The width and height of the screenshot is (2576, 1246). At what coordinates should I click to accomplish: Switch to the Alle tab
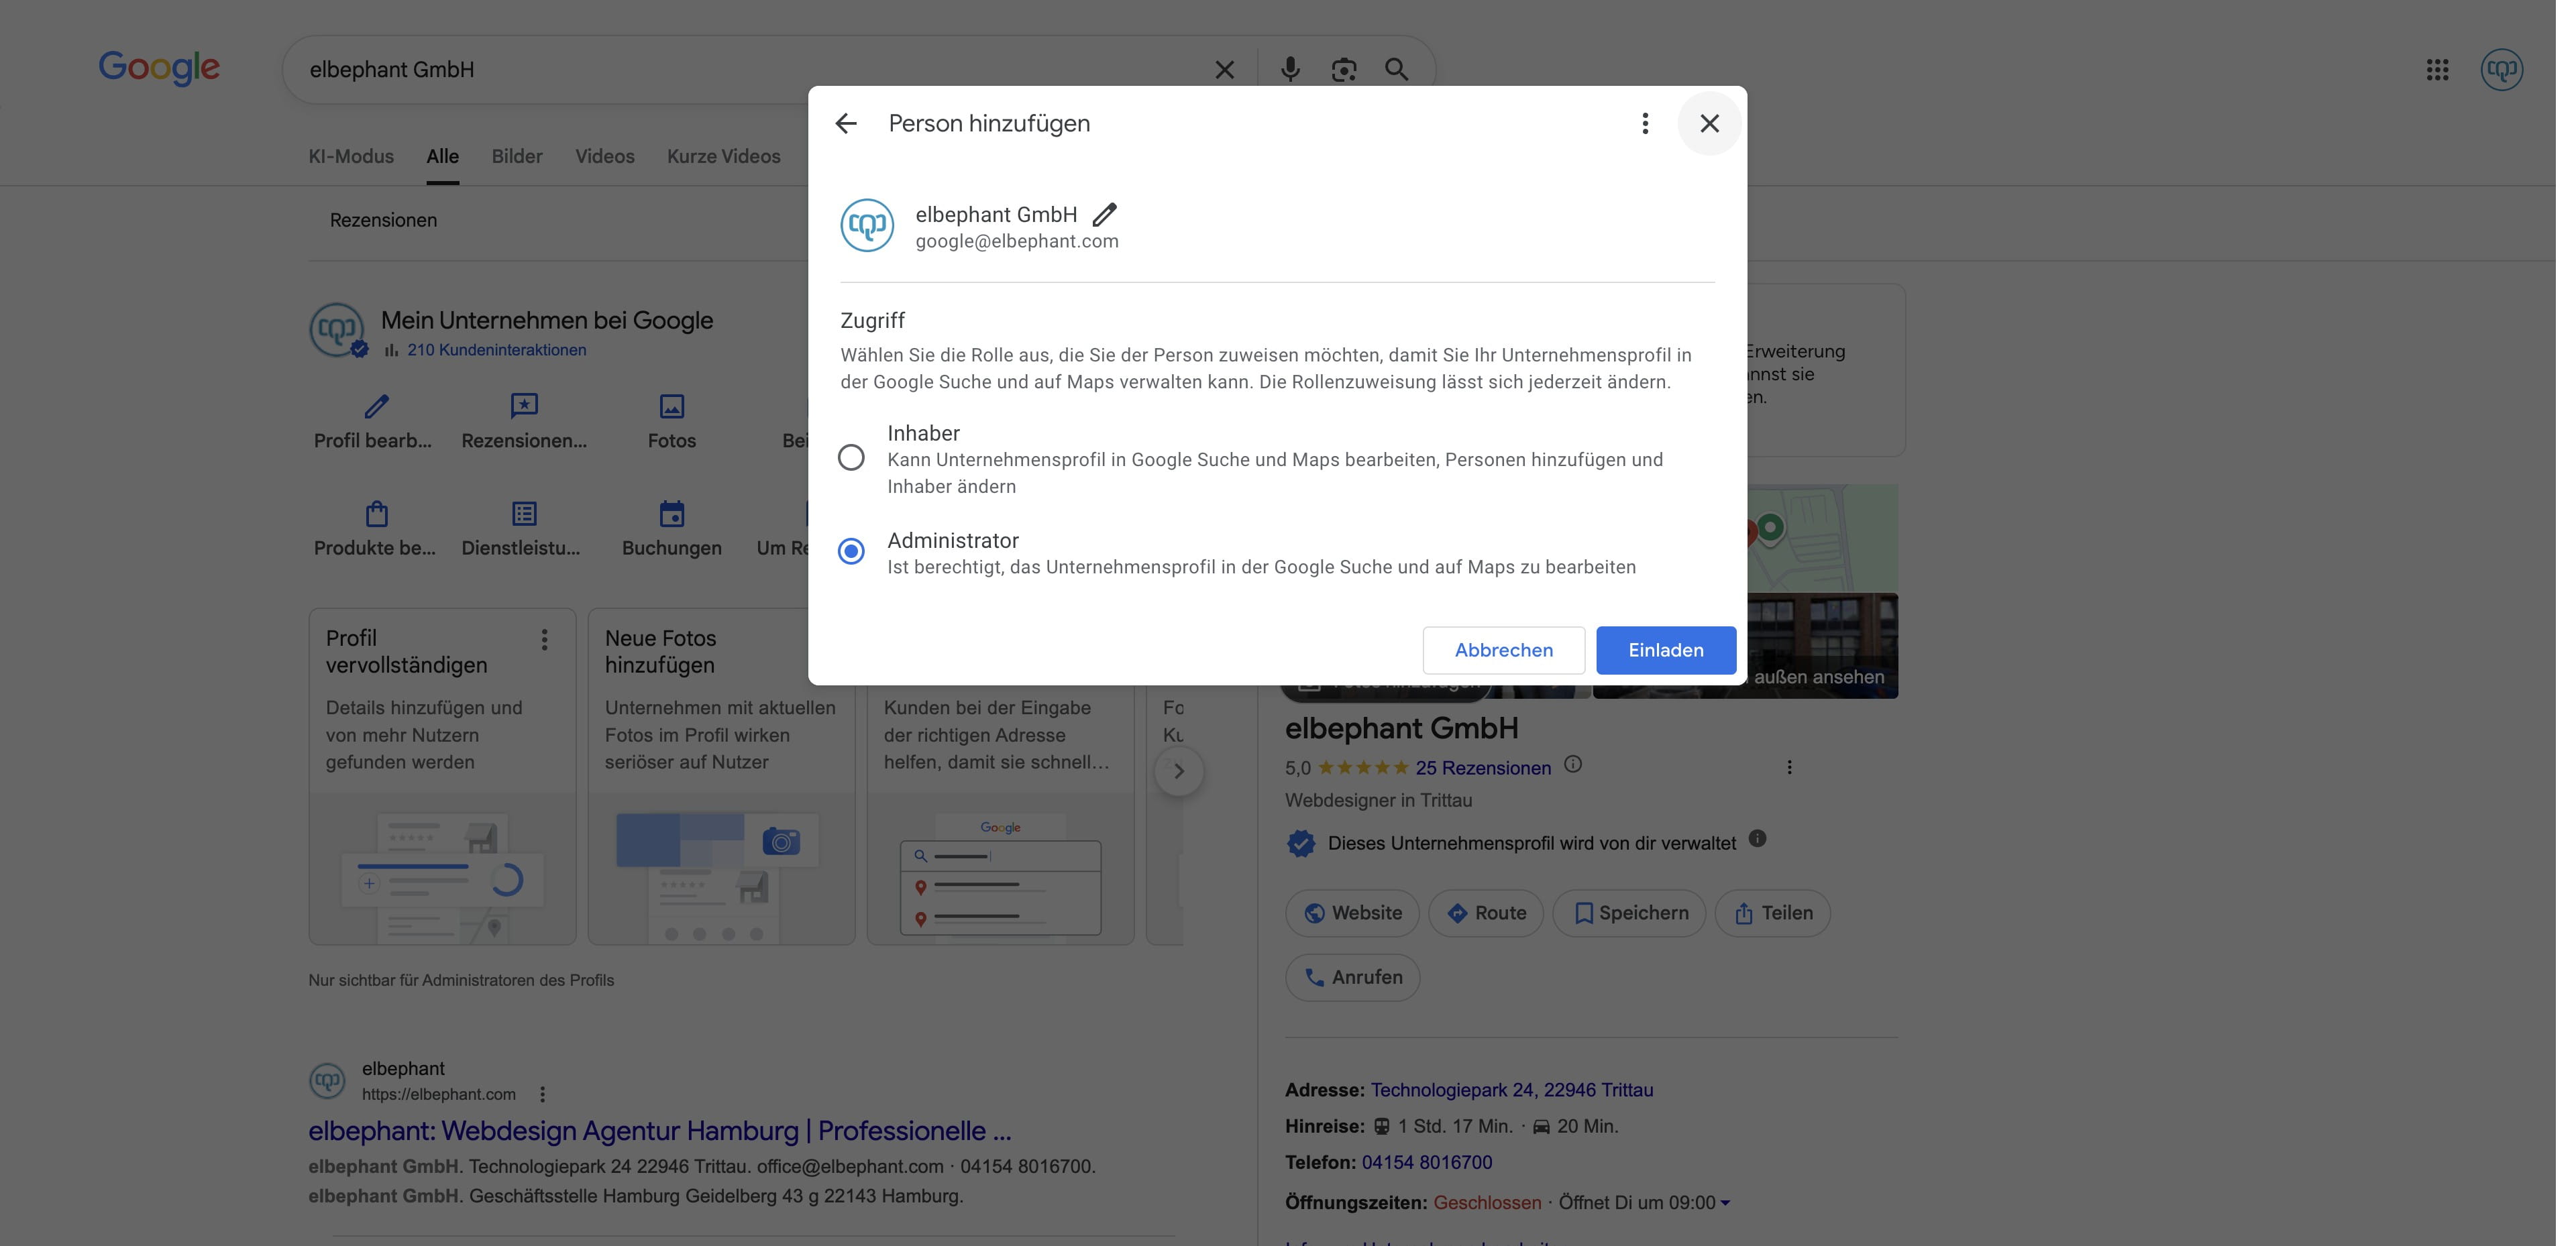tap(442, 156)
